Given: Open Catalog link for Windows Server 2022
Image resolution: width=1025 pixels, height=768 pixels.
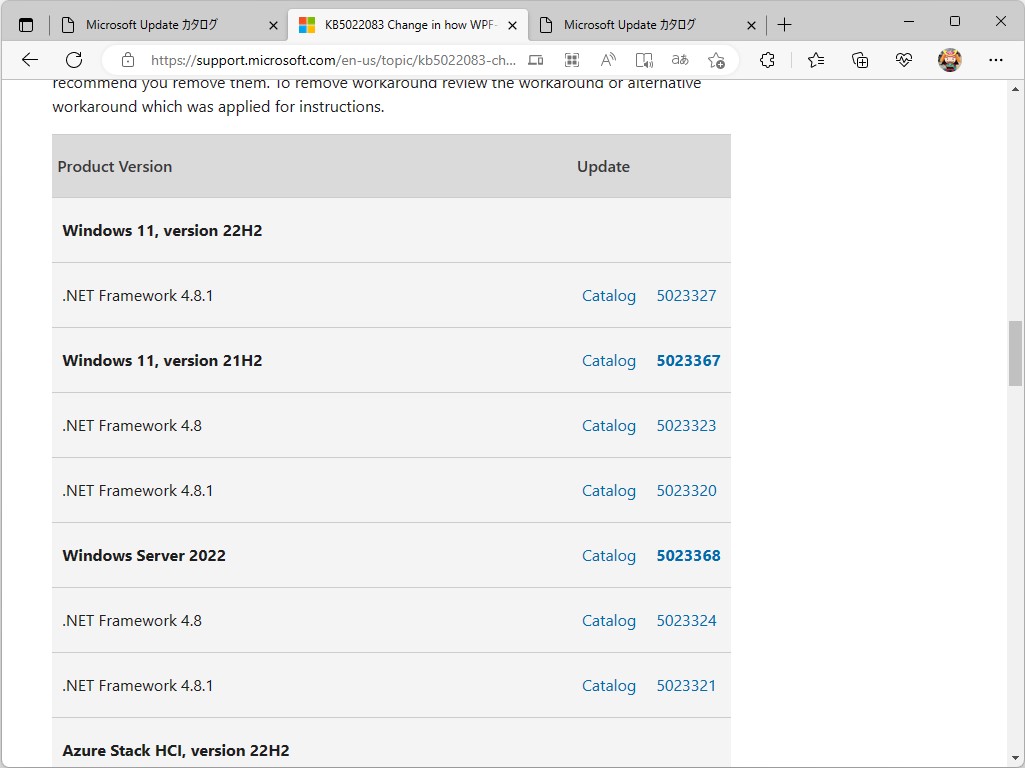Looking at the screenshot, I should tap(609, 556).
